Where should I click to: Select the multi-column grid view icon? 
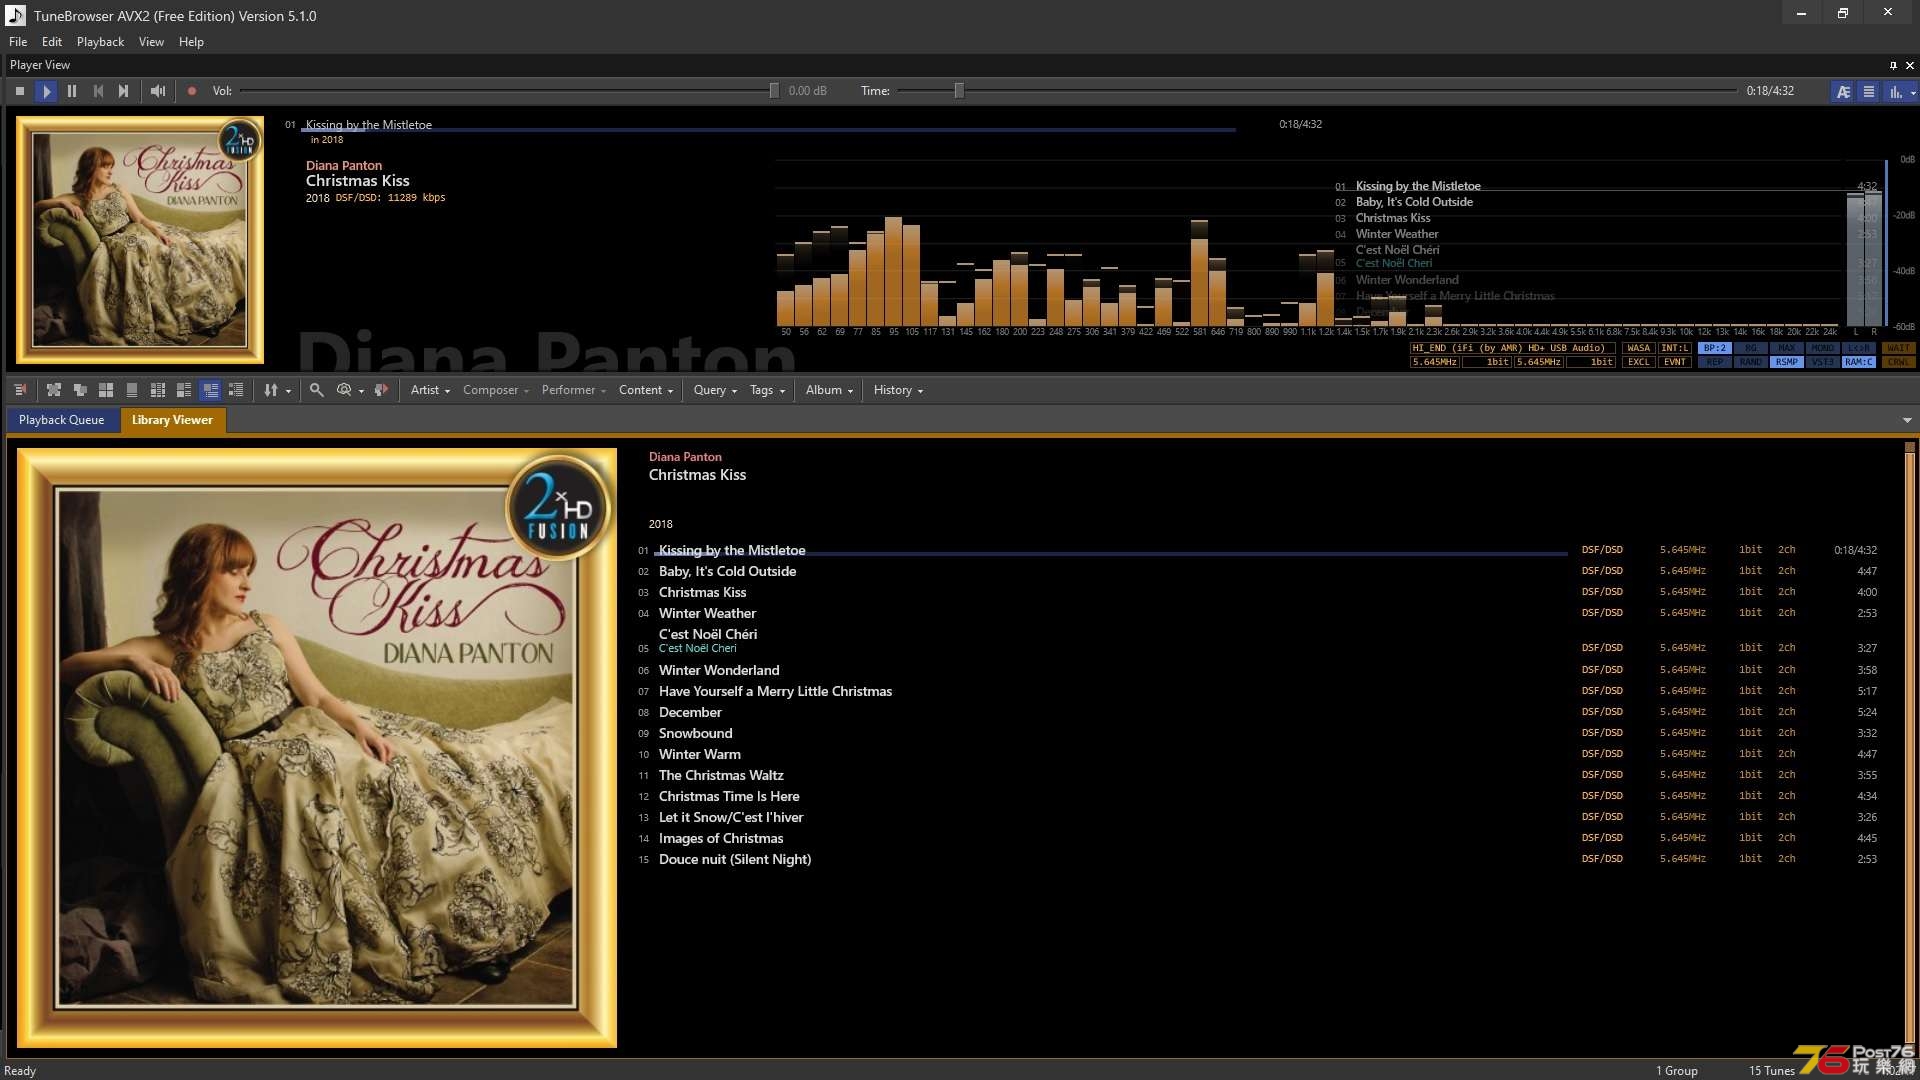pyautogui.click(x=158, y=390)
